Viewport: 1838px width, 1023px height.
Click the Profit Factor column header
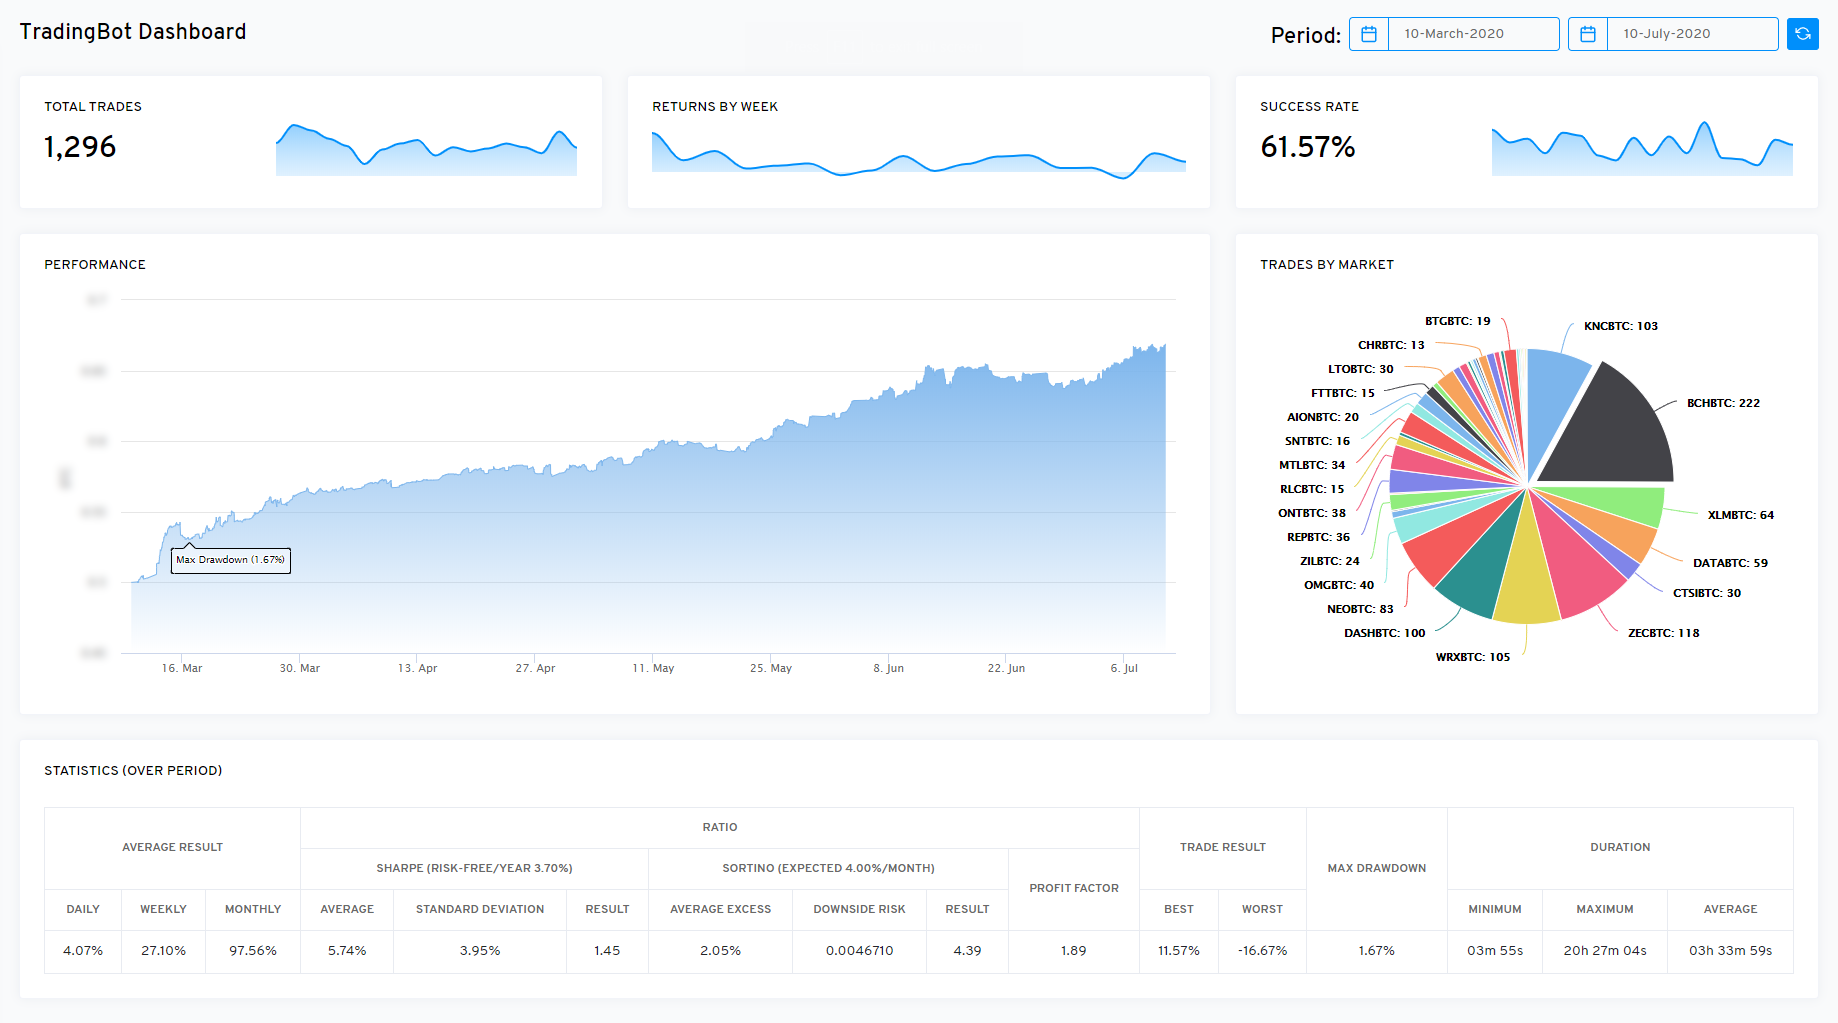tap(1073, 888)
